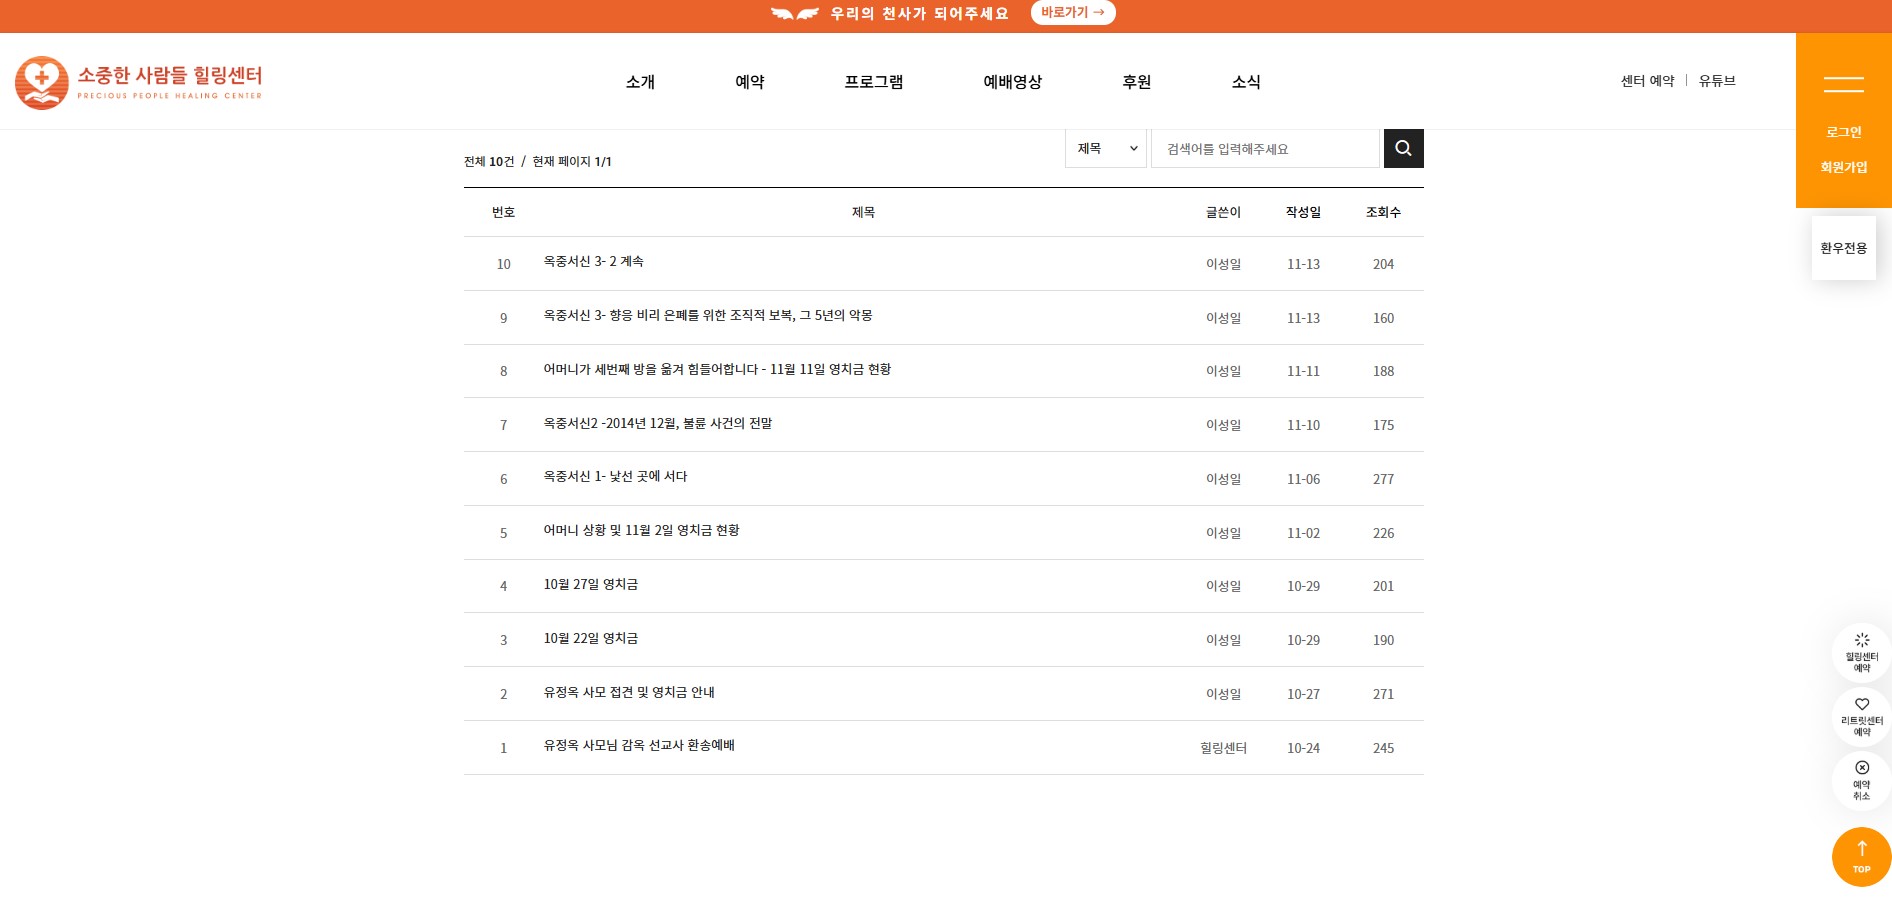Click the 로그인 link
The width and height of the screenshot is (1892, 897).
click(1843, 132)
